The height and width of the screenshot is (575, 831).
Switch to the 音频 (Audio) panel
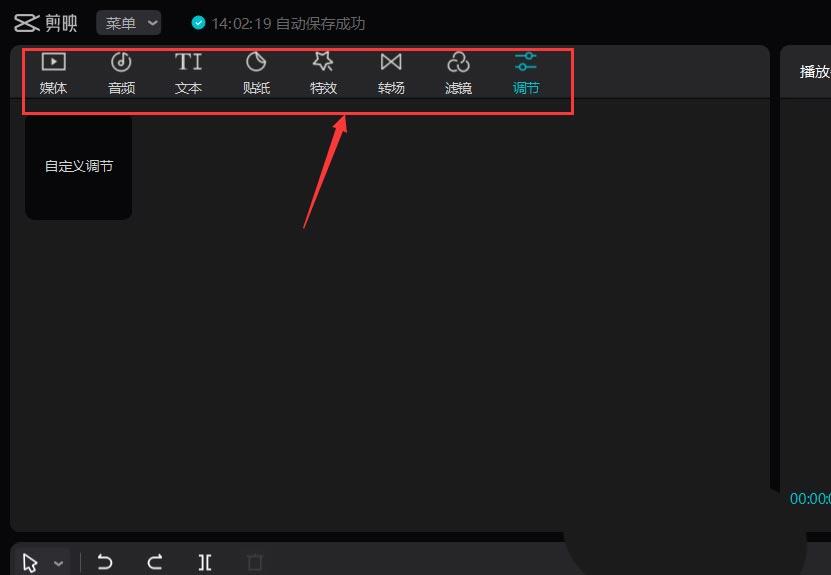(x=121, y=73)
